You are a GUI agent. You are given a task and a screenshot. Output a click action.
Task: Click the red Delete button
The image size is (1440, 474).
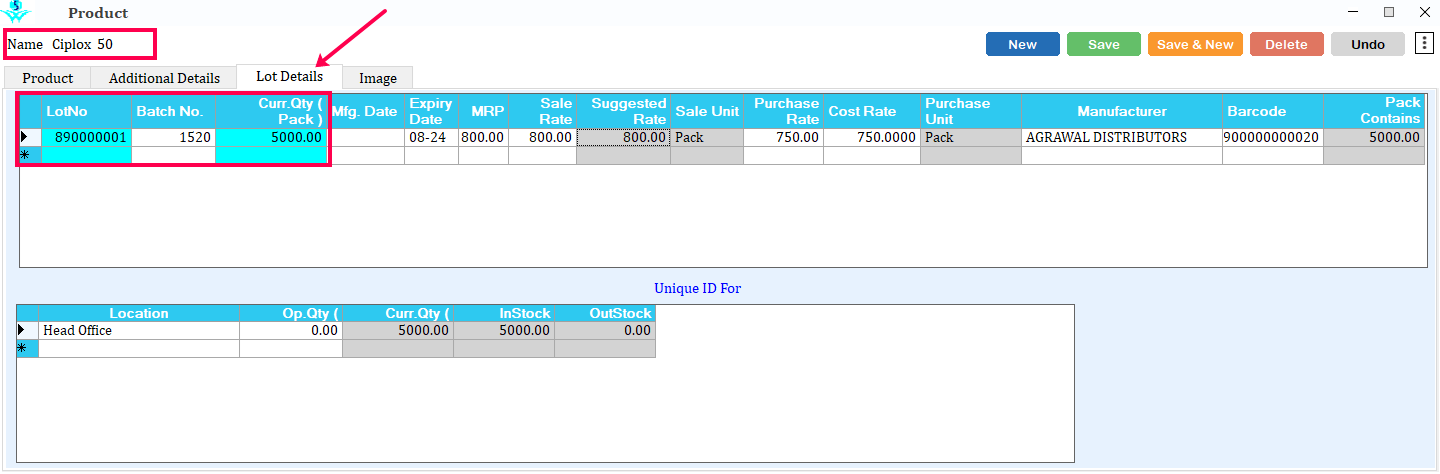tap(1286, 44)
